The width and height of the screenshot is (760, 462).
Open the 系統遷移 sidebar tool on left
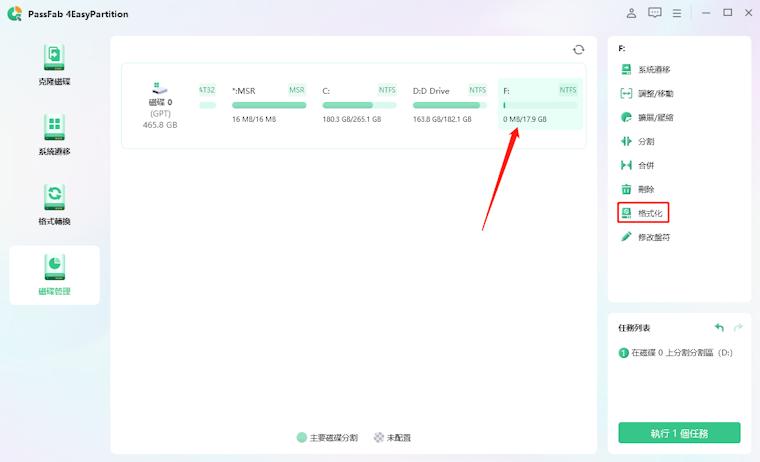tap(54, 135)
